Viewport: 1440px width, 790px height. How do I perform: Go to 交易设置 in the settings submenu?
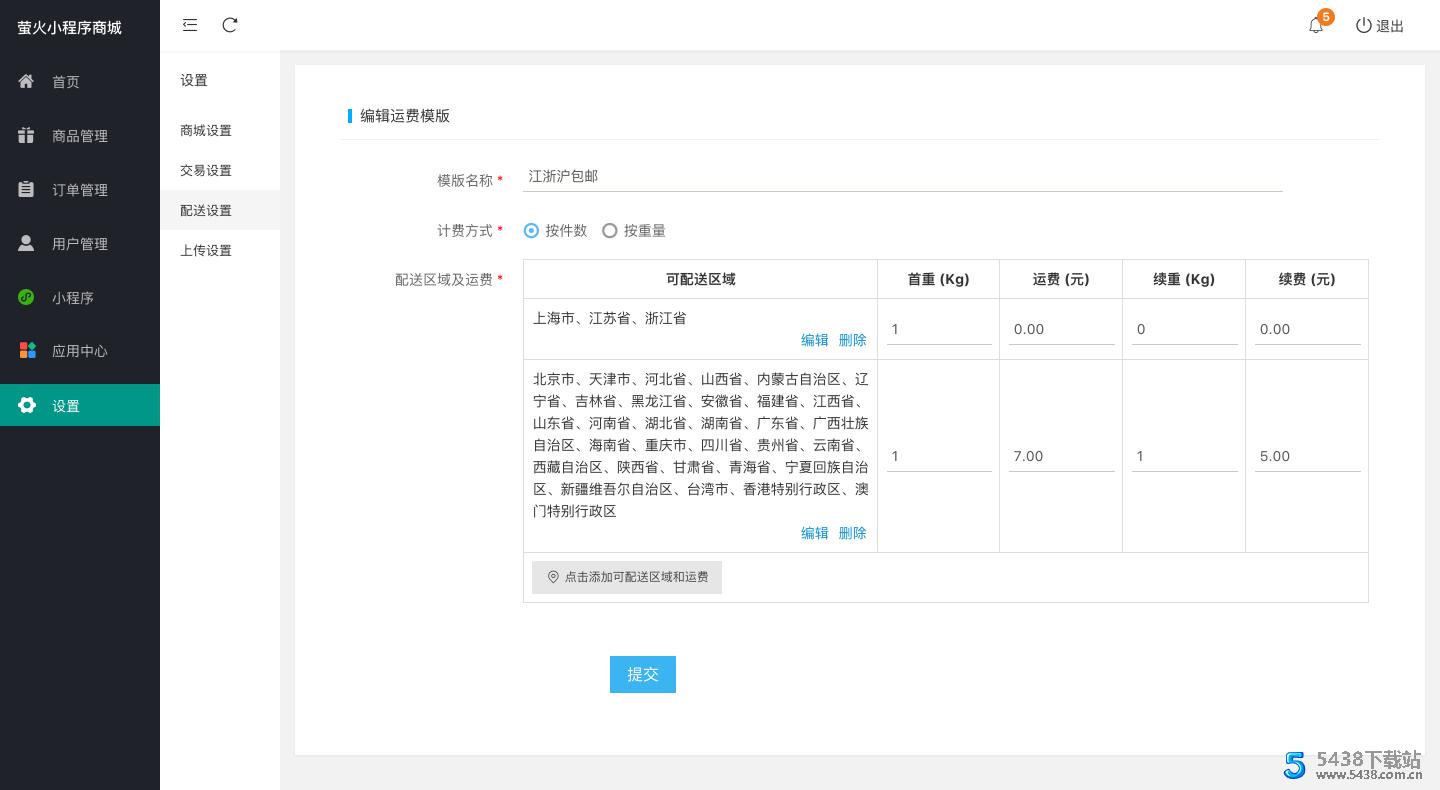coord(206,171)
